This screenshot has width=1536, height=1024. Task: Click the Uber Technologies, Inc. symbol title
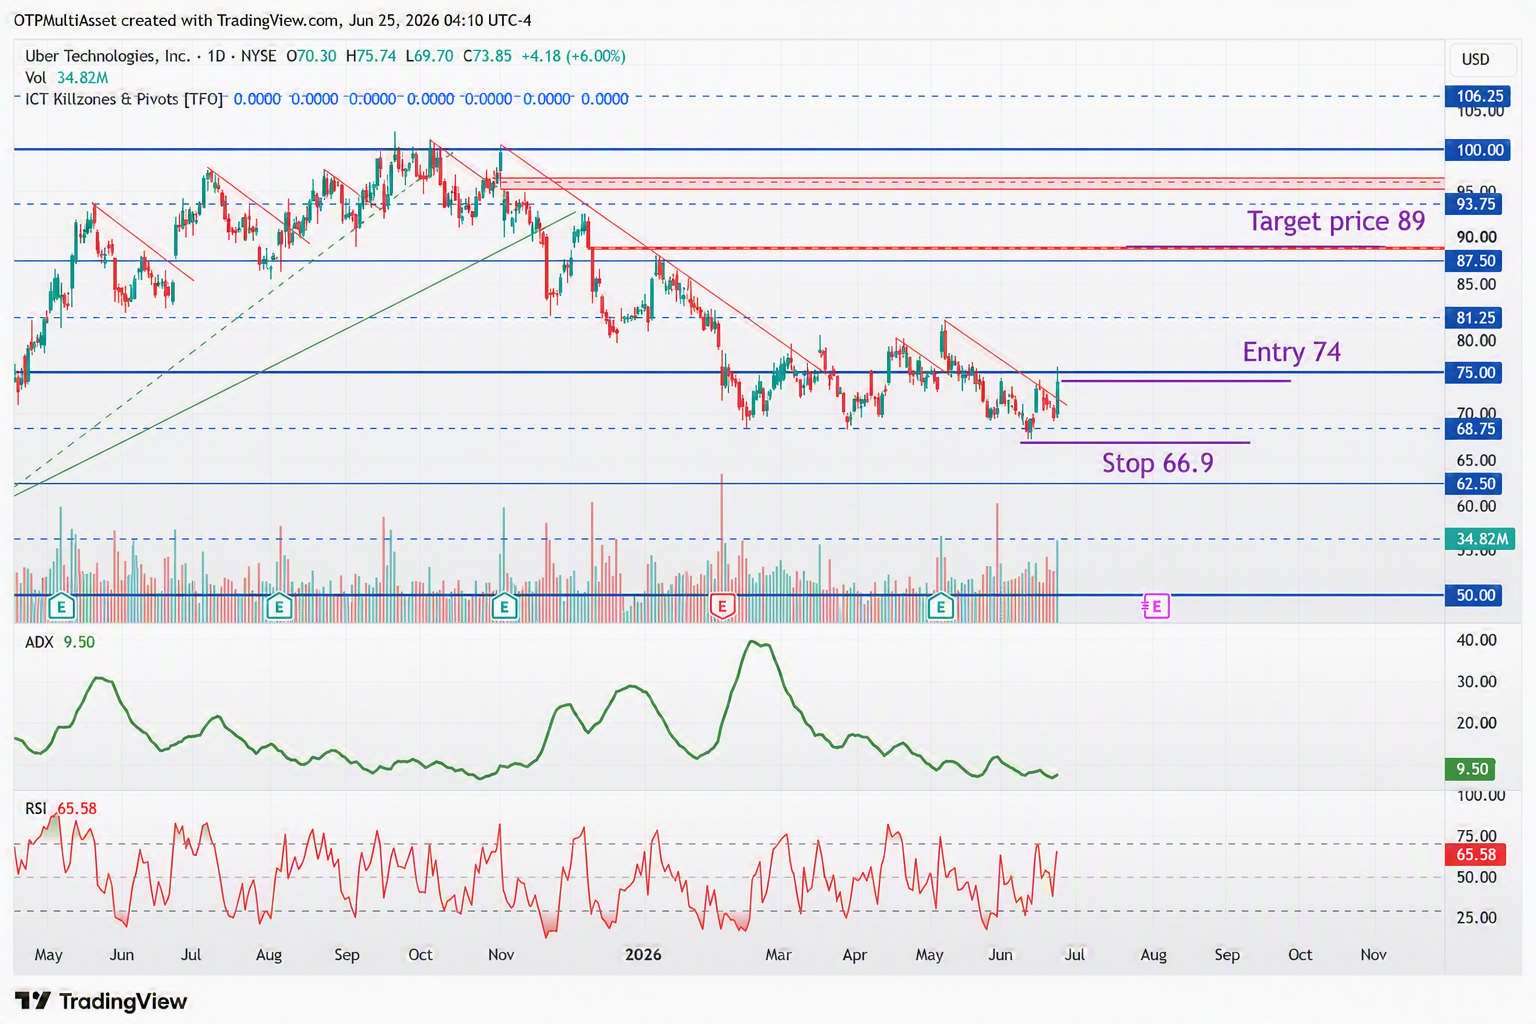pyautogui.click(x=107, y=56)
